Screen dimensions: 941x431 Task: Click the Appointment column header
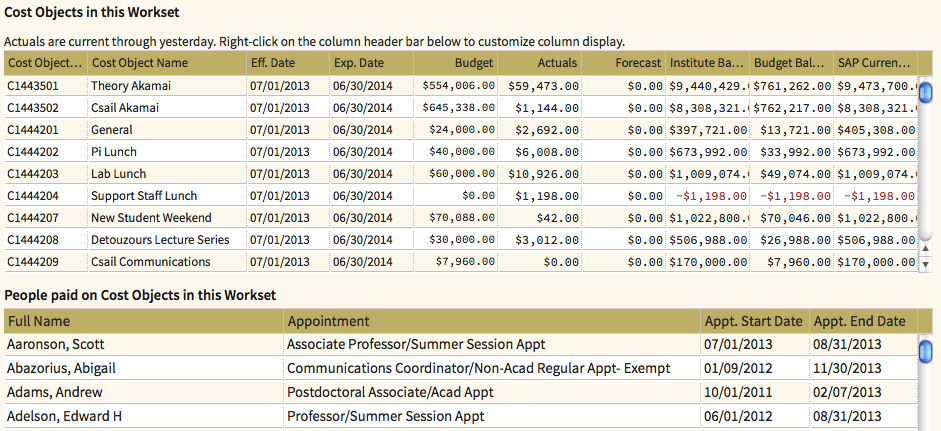pyautogui.click(x=492, y=321)
